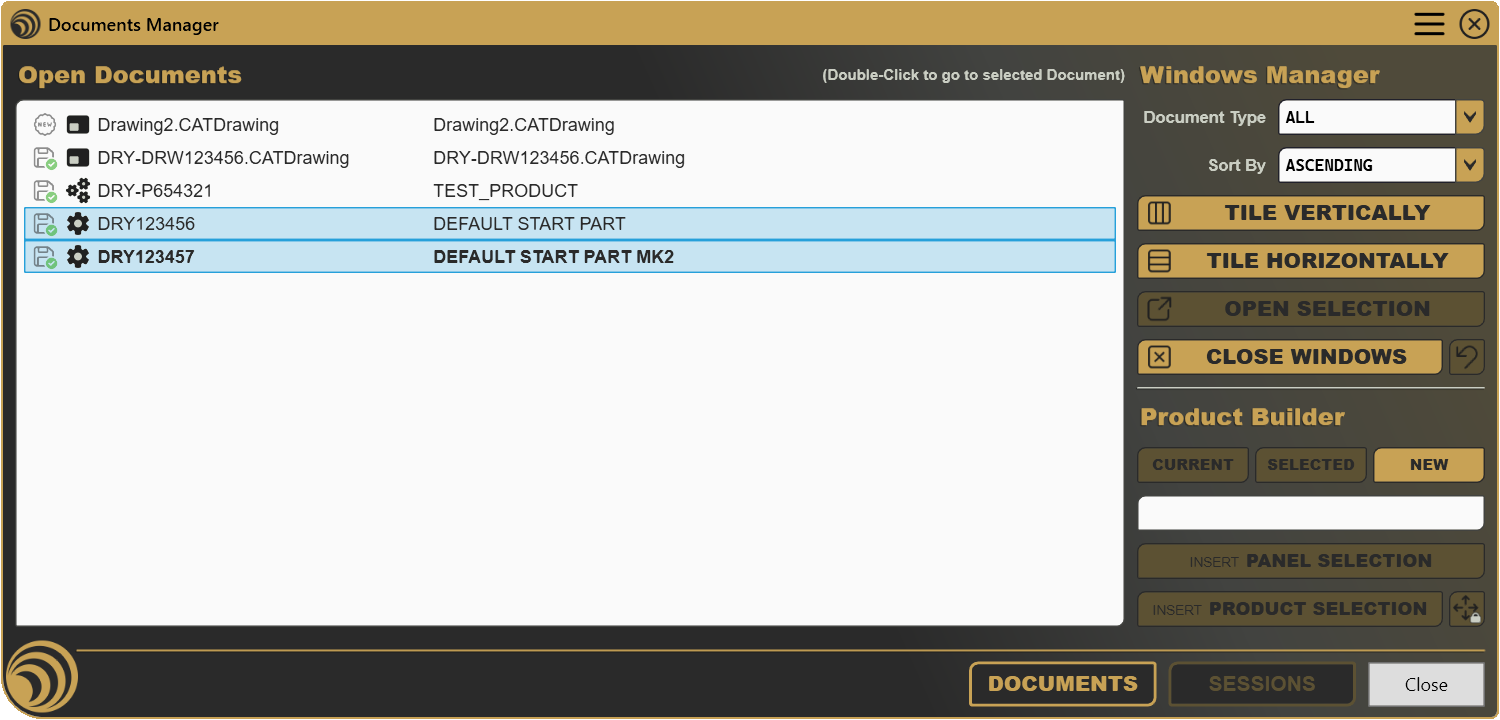This screenshot has height=720, width=1500.
Task: Click the Close Windows button
Action: tap(1290, 357)
